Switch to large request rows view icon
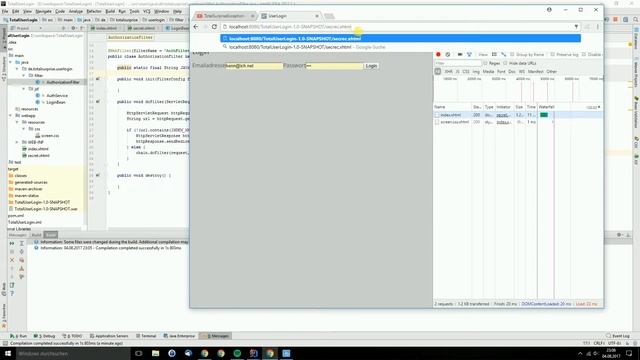This screenshot has height=360, width=640. tap(494, 54)
